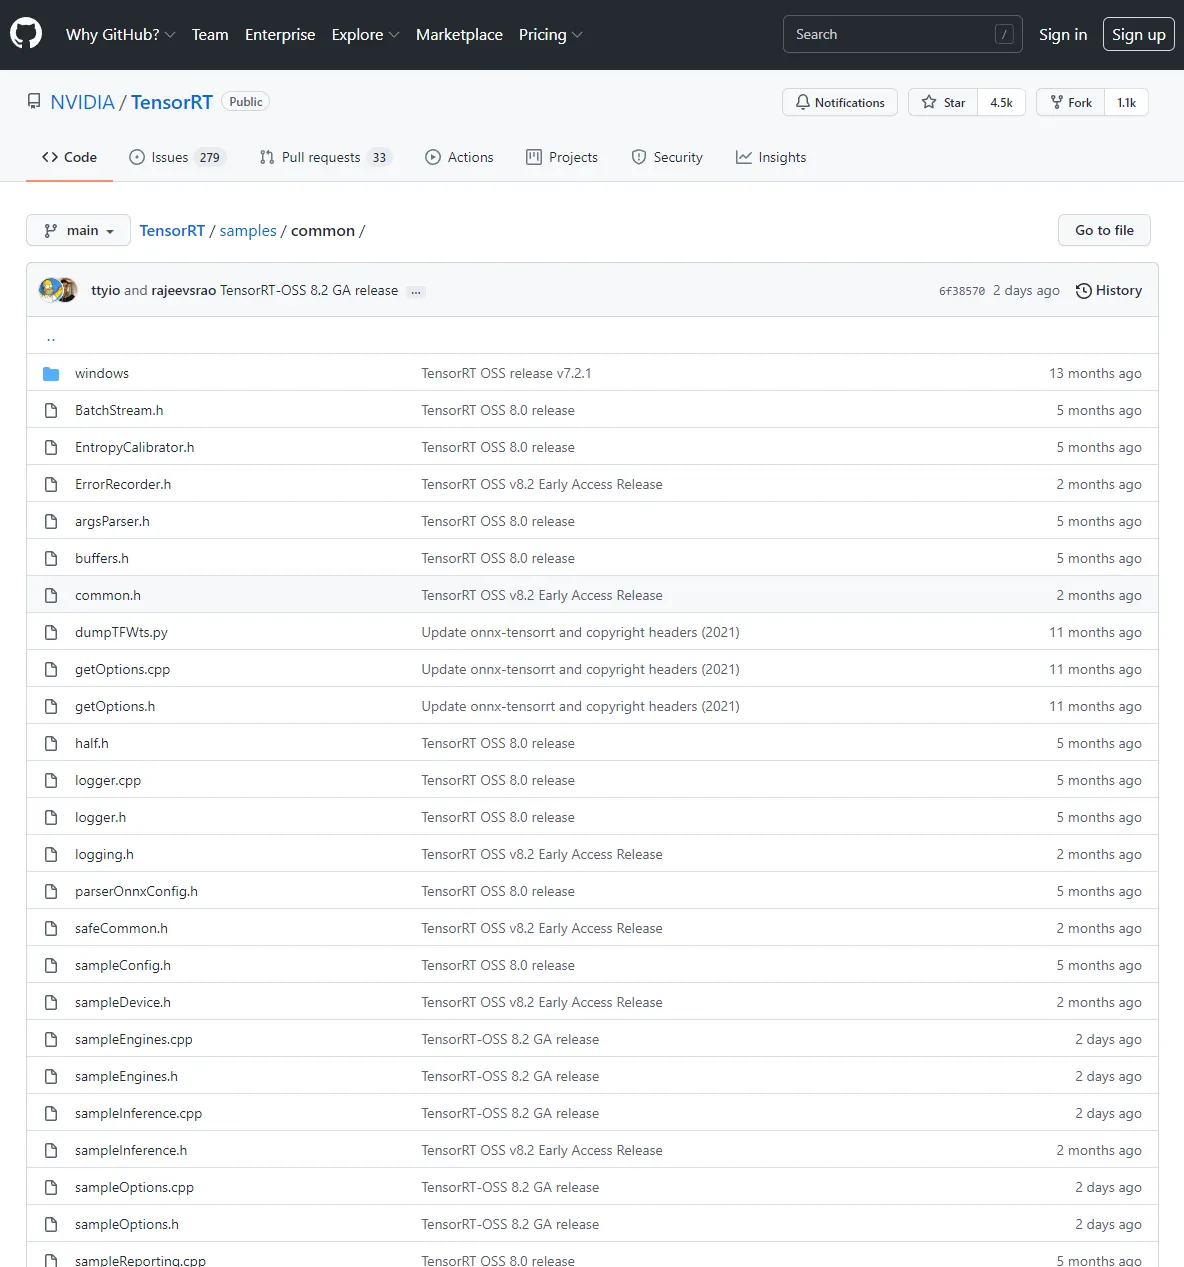Open sampleConfig.h
1184x1267 pixels.
pyautogui.click(x=123, y=965)
